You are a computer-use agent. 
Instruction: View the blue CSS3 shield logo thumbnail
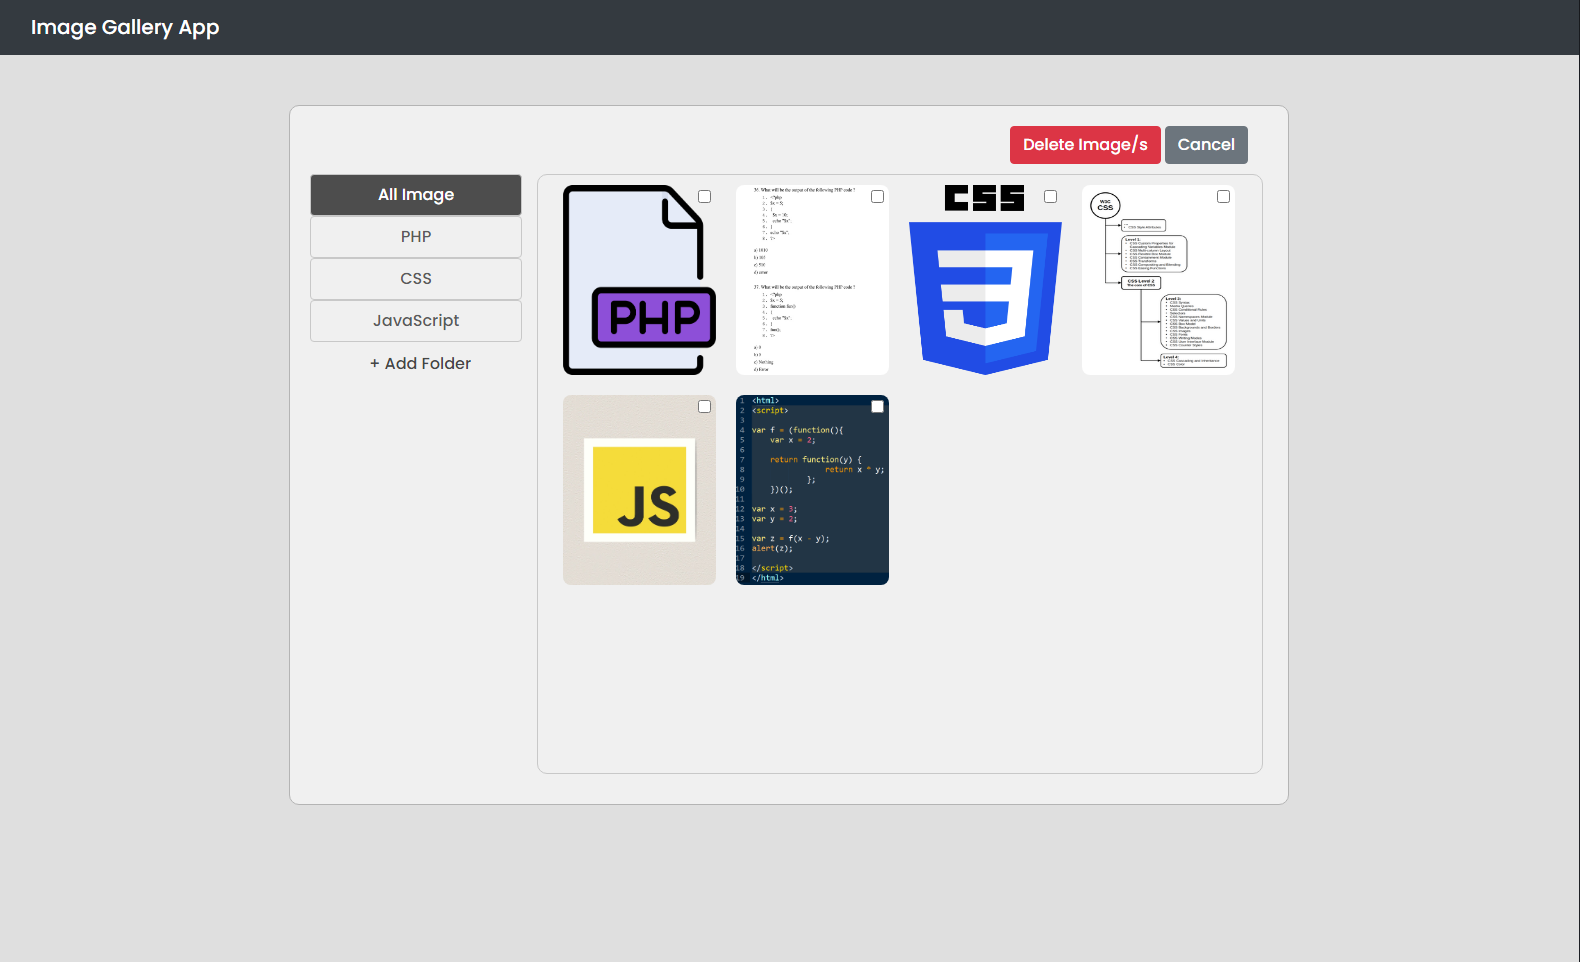pyautogui.click(x=986, y=280)
